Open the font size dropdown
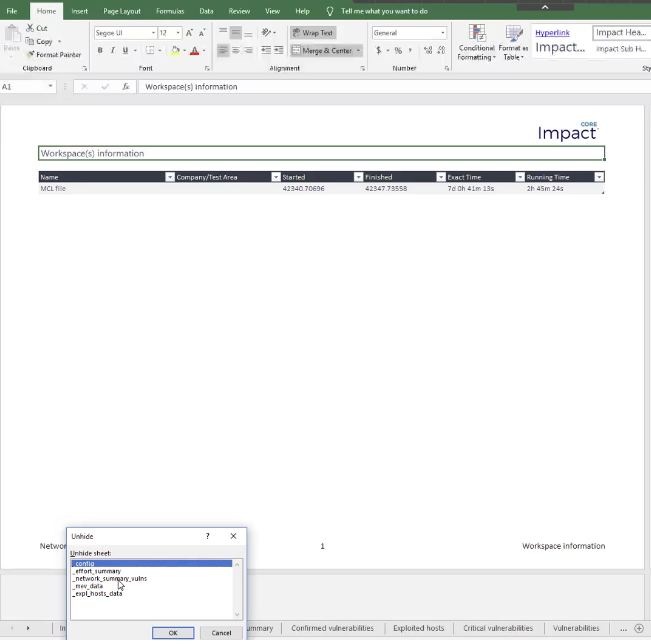 [178, 33]
